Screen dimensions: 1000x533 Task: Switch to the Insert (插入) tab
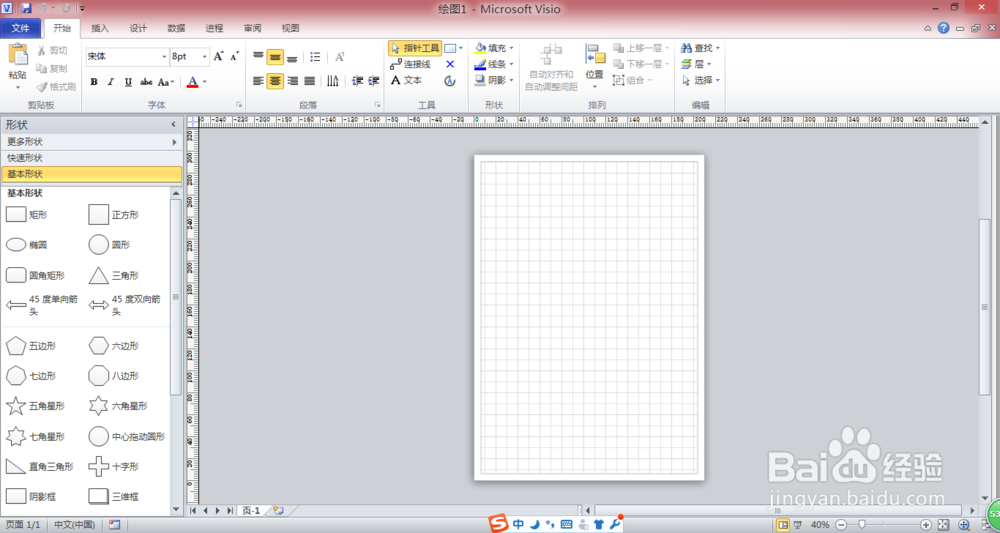coord(100,28)
